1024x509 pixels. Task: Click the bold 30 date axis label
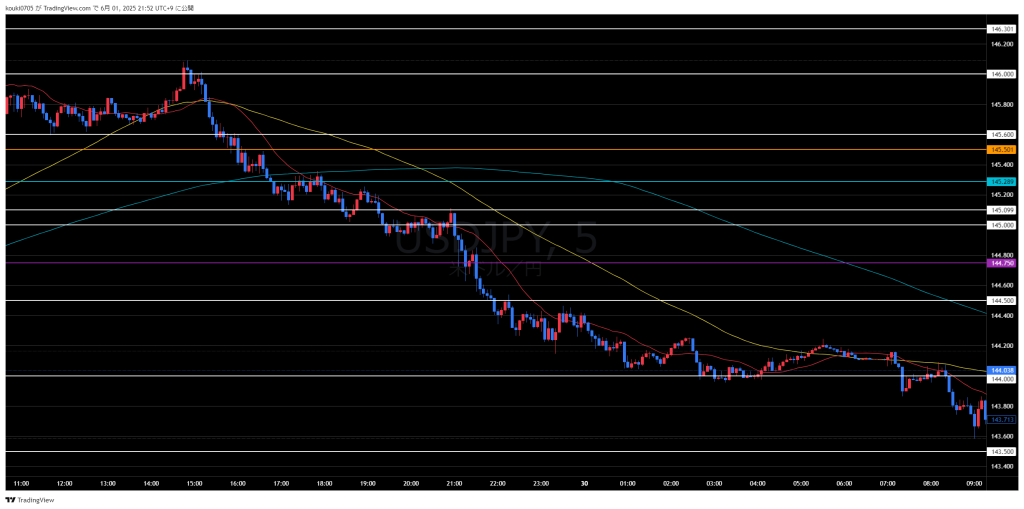pos(583,483)
